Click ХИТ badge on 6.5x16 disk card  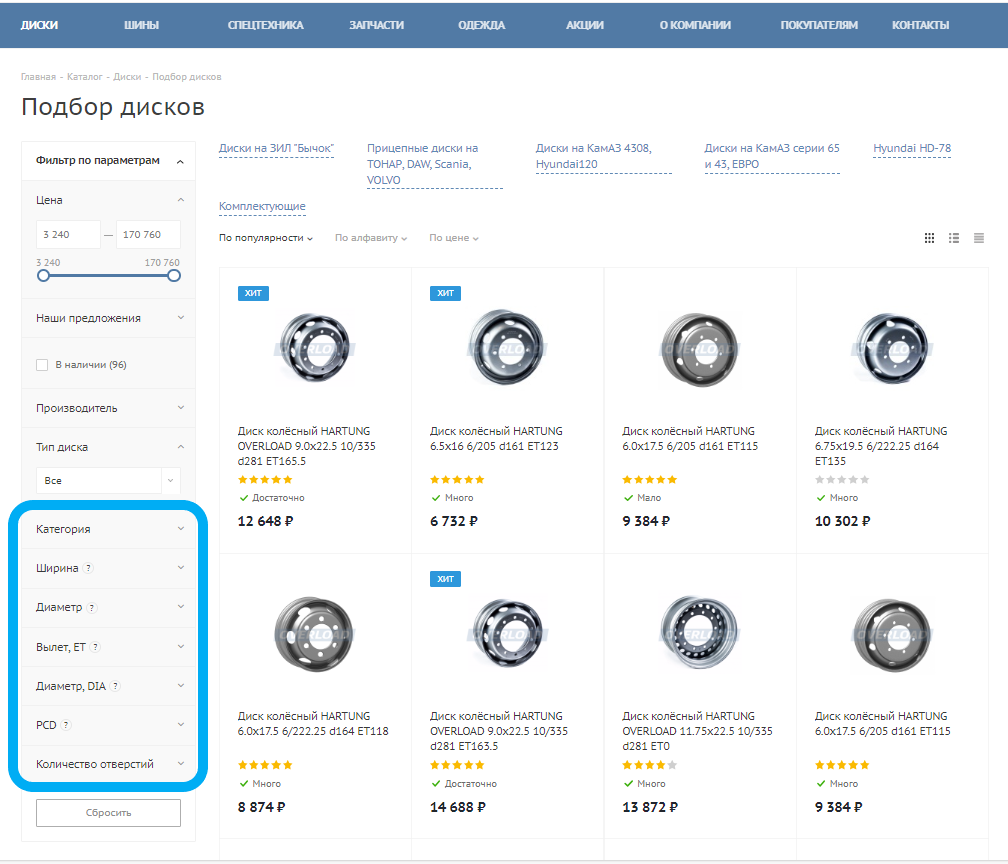tap(446, 293)
